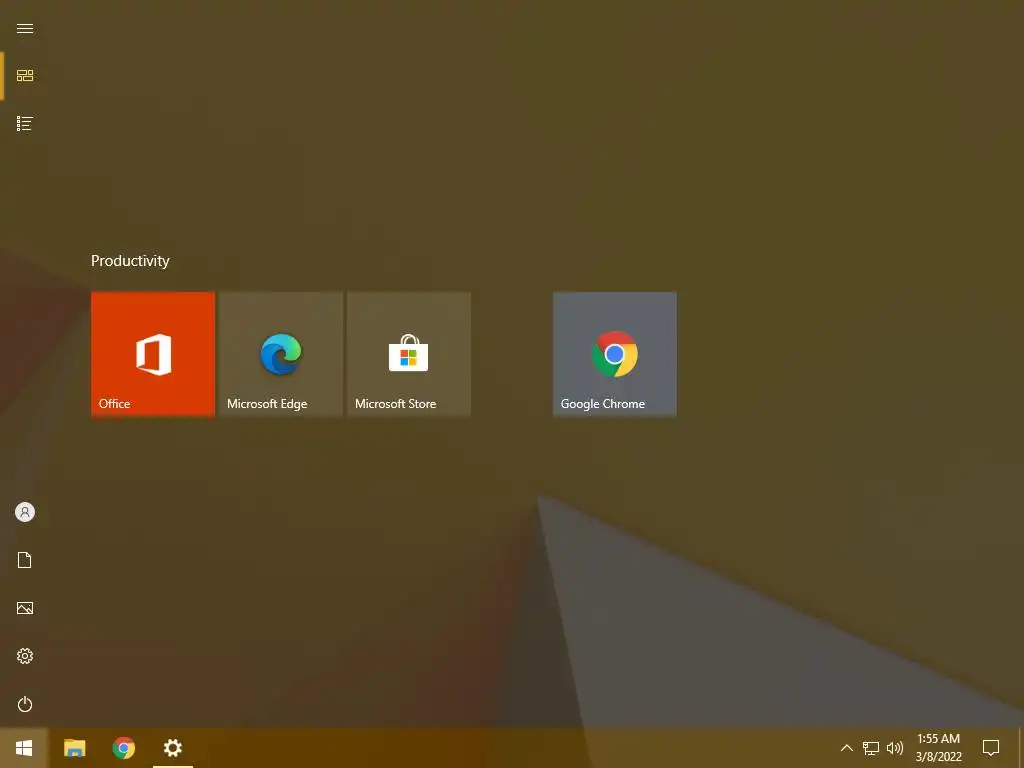The width and height of the screenshot is (1024, 768).
Task: Select the Pinned tiles view icon
Action: 25,76
